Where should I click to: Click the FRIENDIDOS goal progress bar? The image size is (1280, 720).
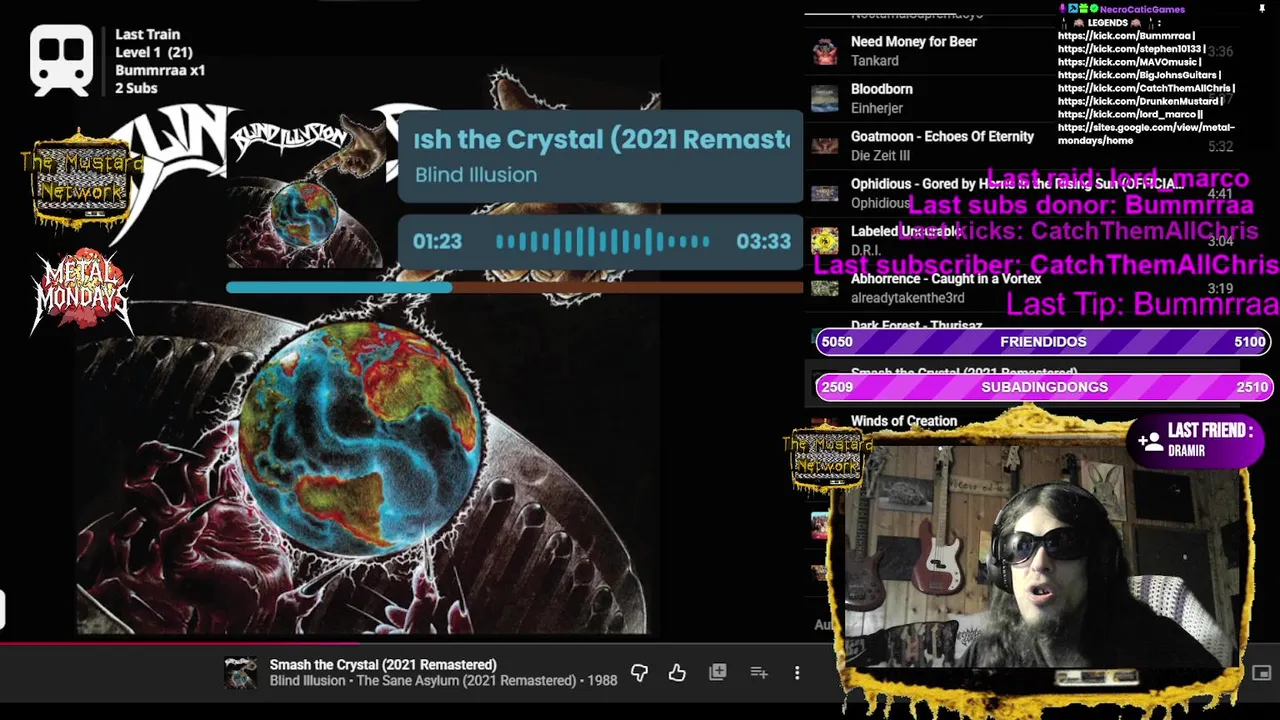pyautogui.click(x=1043, y=342)
